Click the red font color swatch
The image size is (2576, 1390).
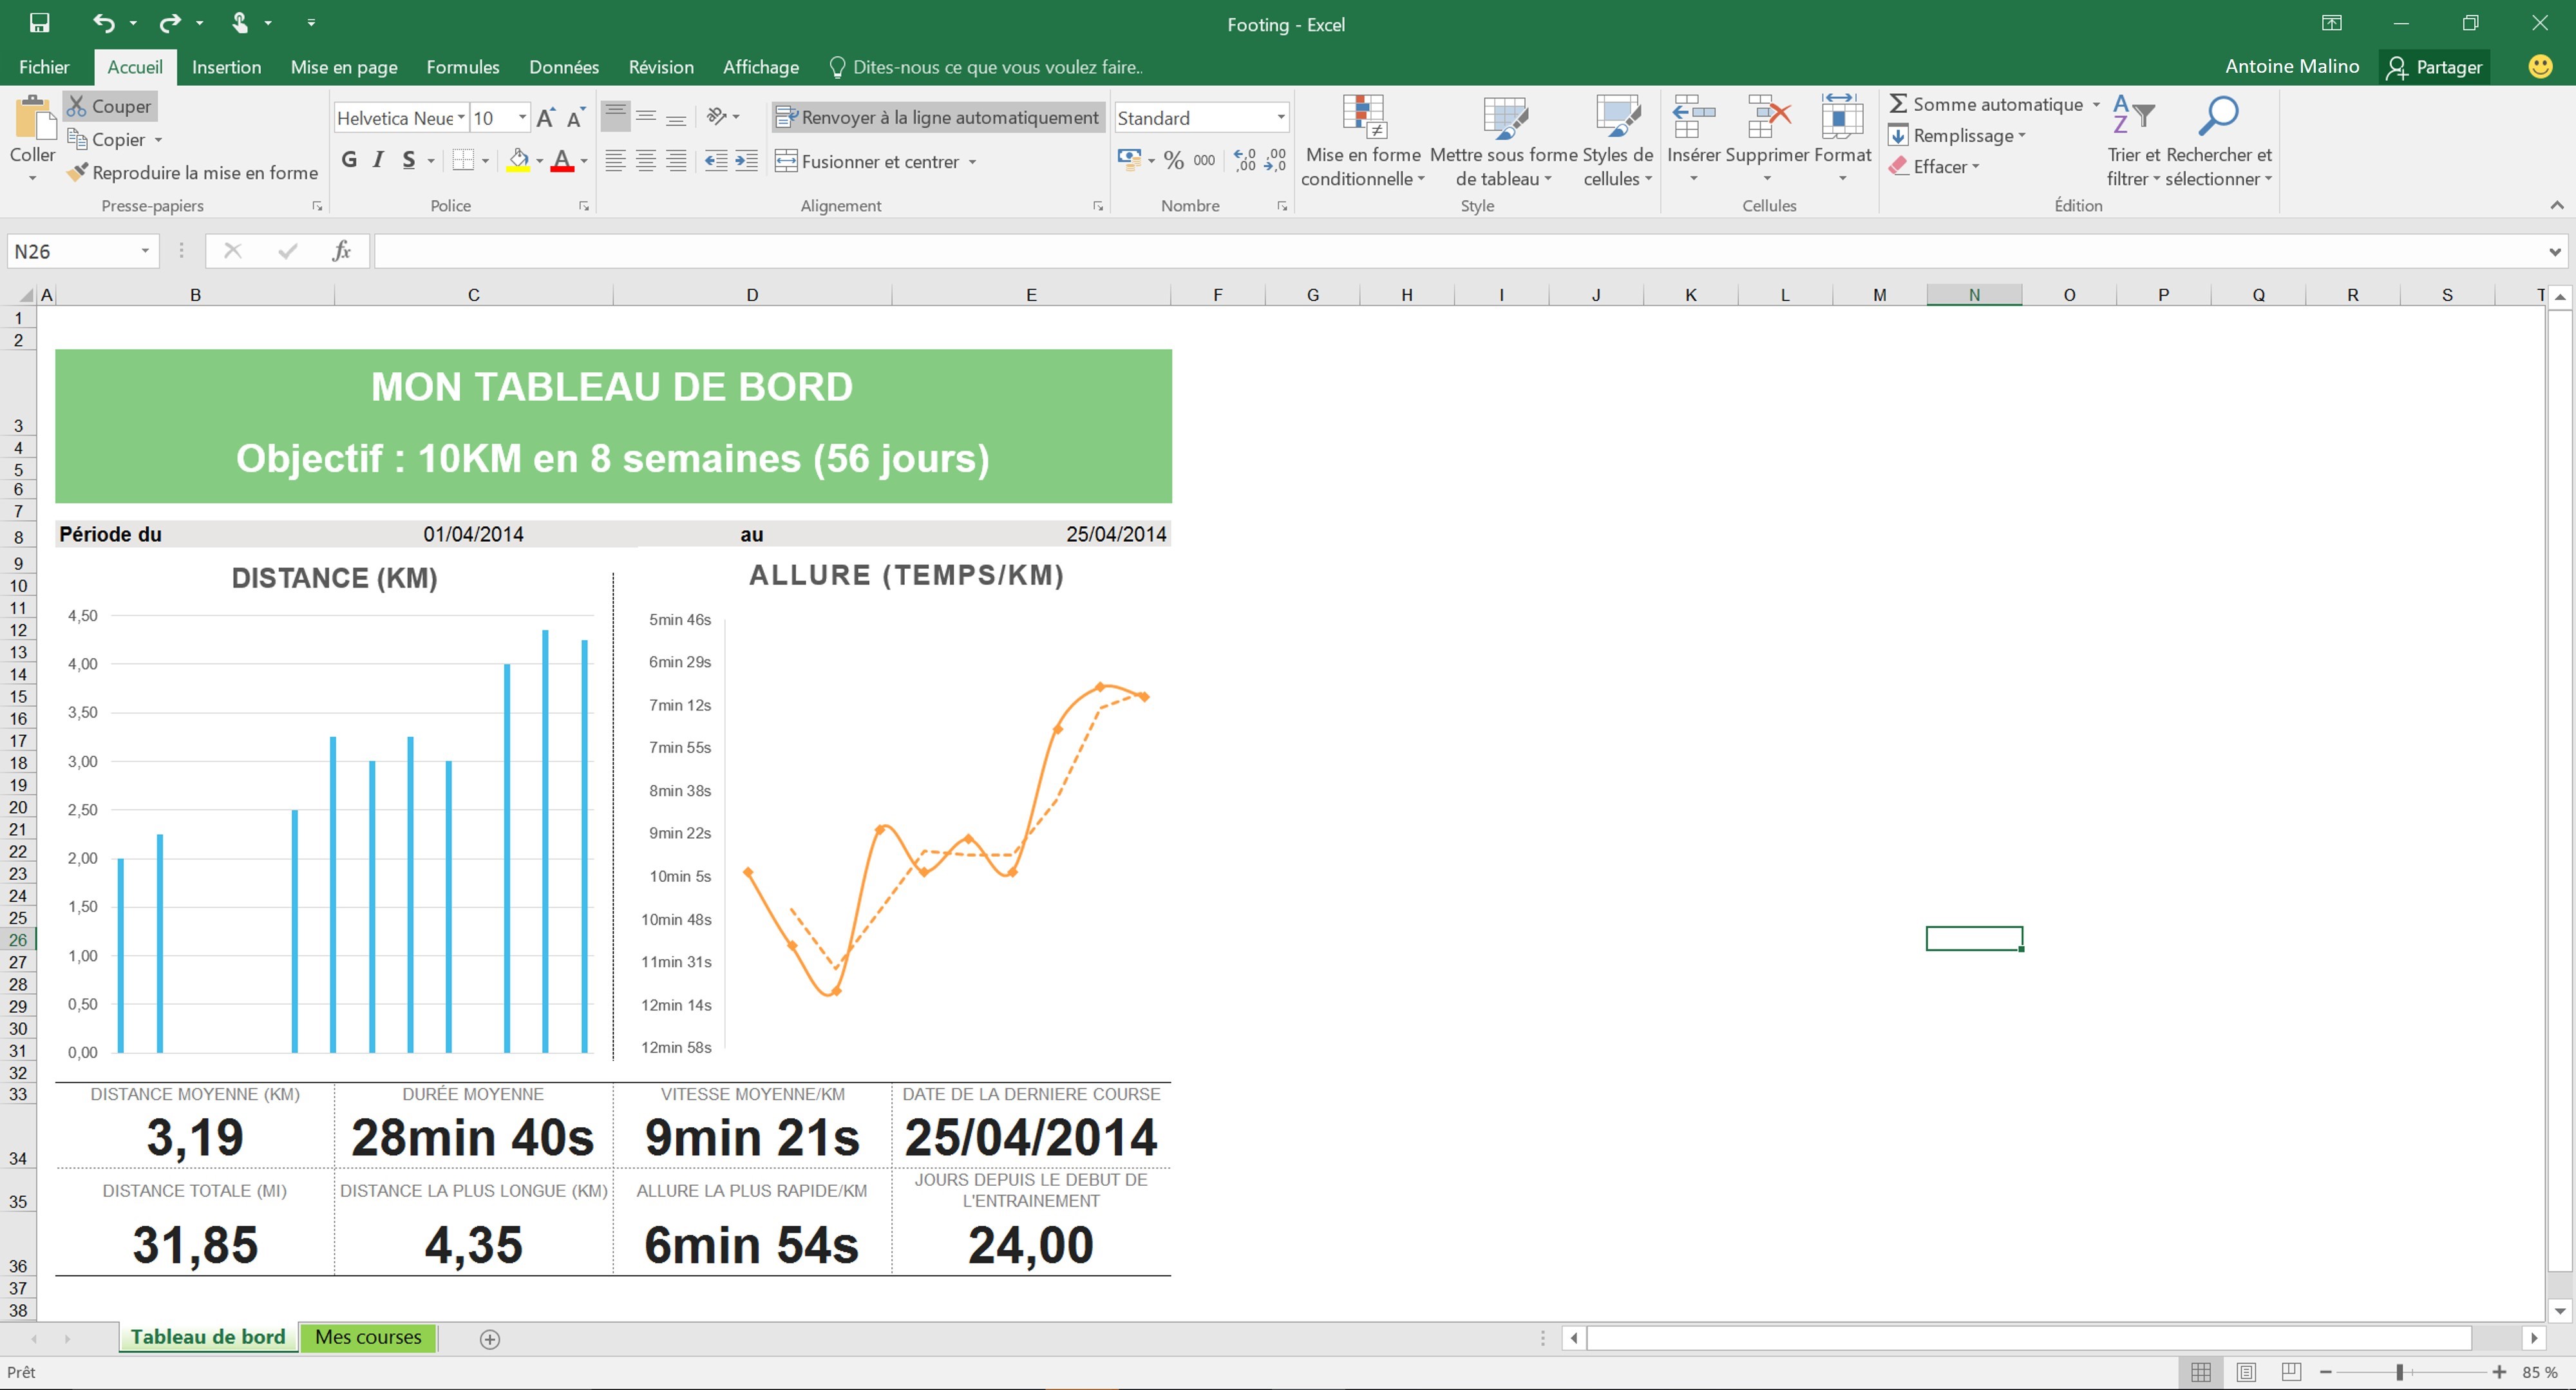click(562, 160)
